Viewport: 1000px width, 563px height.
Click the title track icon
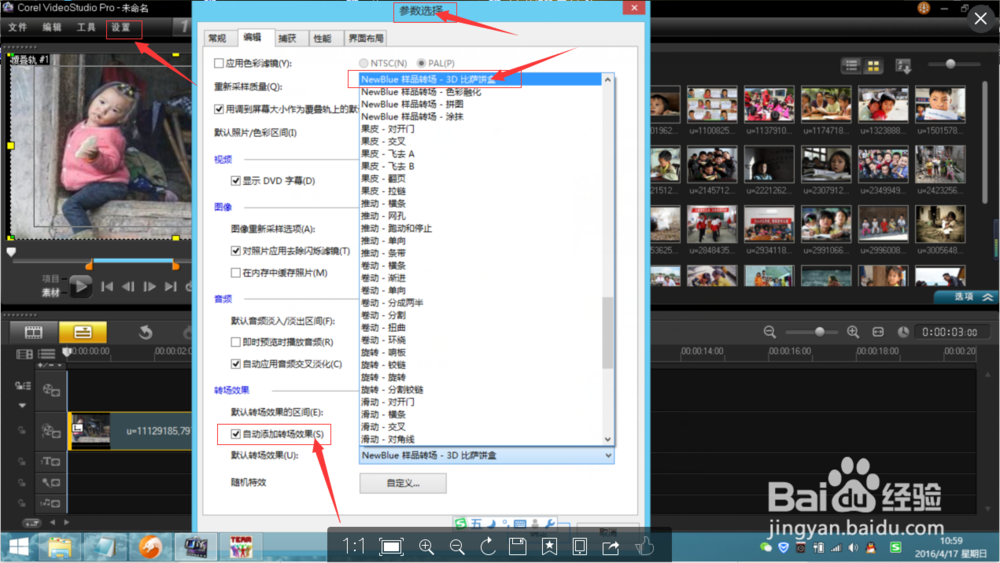[51, 461]
